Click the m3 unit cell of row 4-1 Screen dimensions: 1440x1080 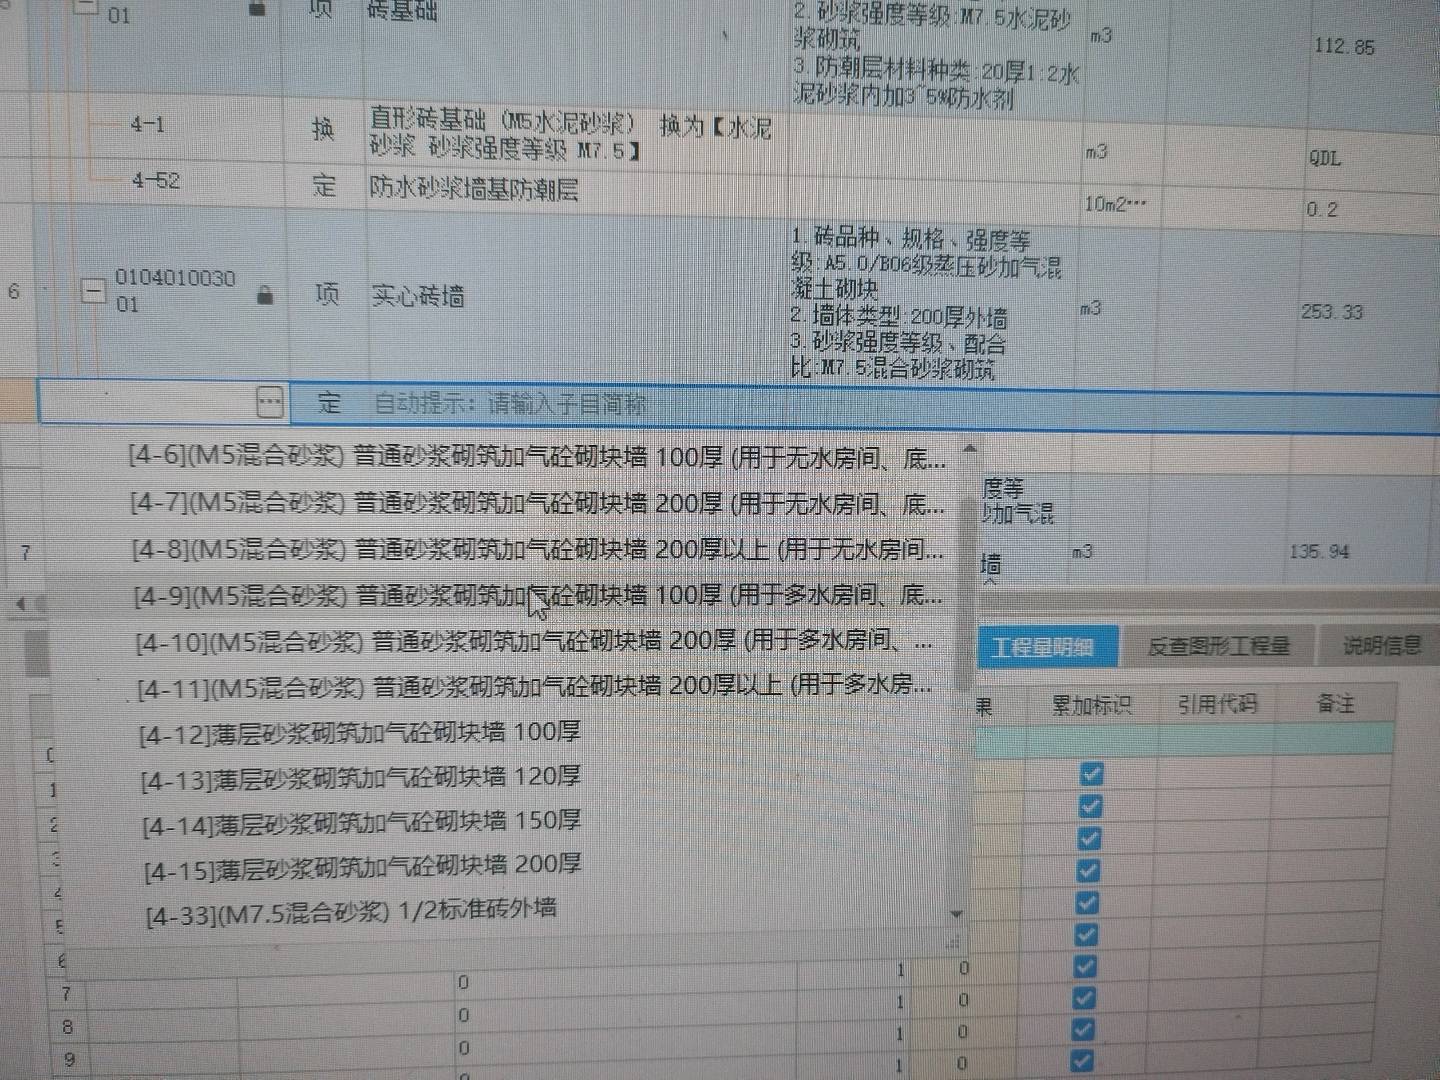pyautogui.click(x=1096, y=151)
